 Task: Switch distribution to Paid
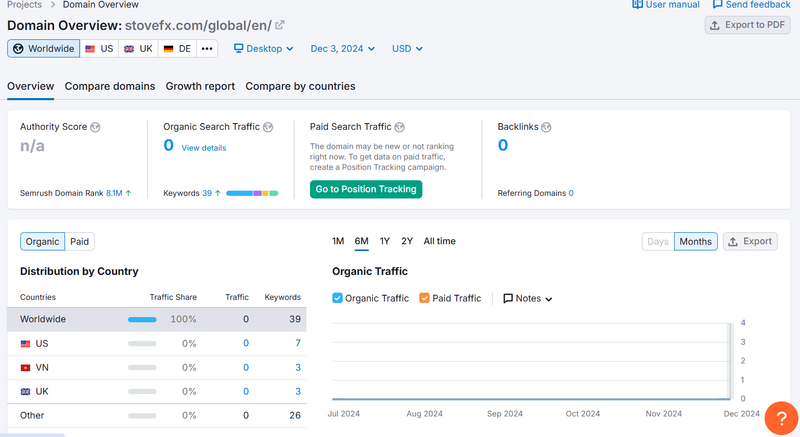[x=80, y=242]
